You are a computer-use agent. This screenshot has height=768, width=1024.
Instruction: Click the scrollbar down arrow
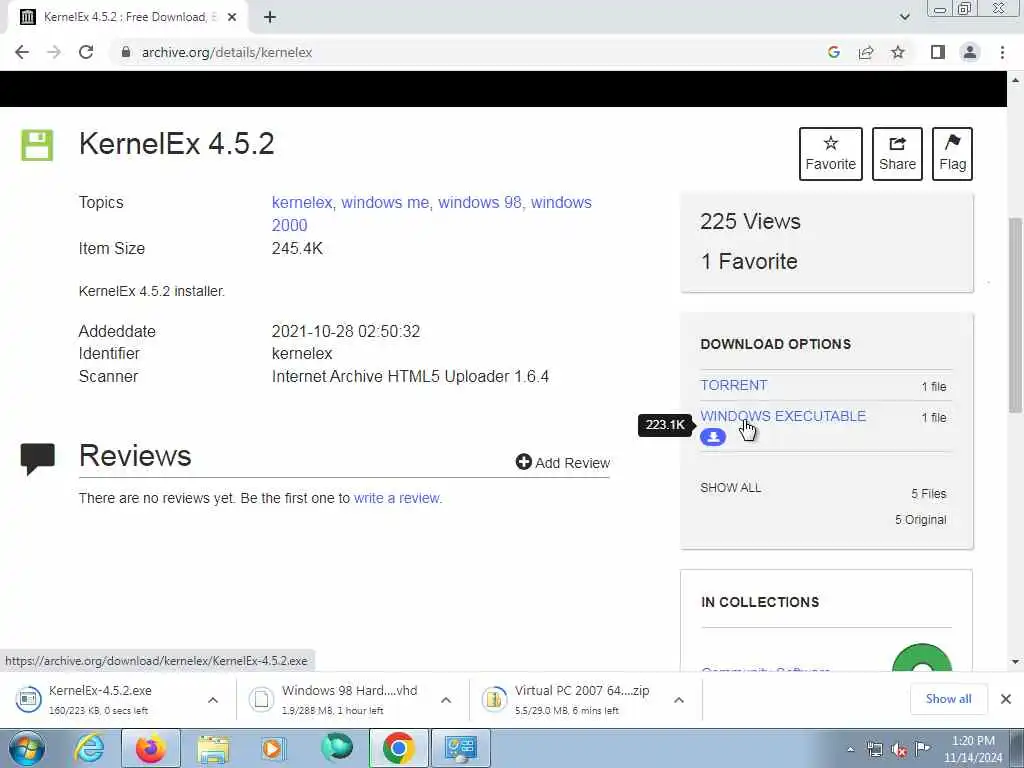pyautogui.click(x=1015, y=662)
